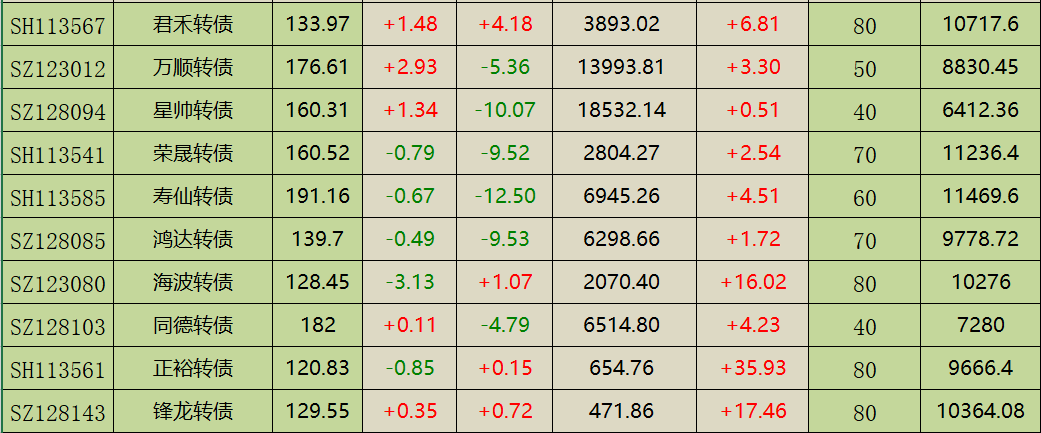Select the 君禾转债 name cell
This screenshot has width=1041, height=433.
(193, 24)
